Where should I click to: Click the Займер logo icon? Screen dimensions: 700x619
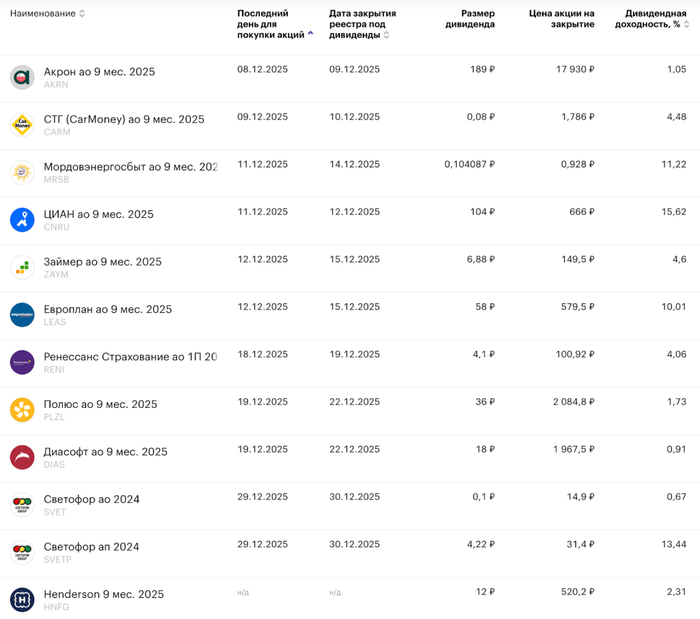point(22,267)
